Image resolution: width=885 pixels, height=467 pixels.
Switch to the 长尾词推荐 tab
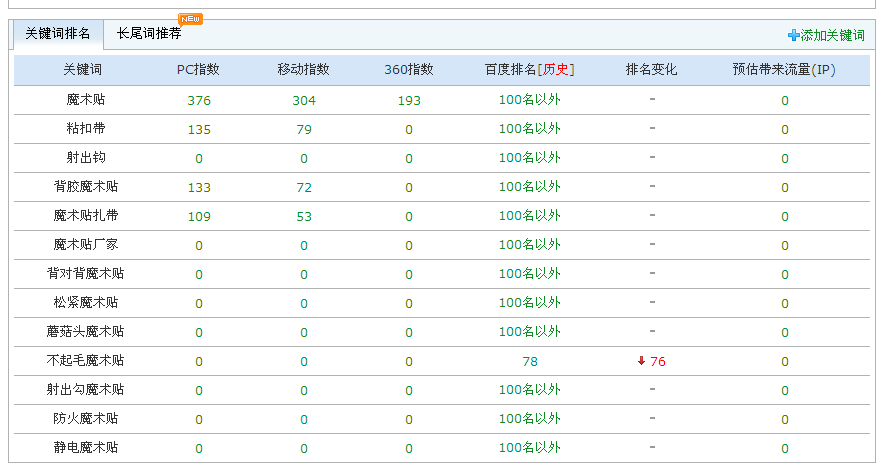(x=149, y=34)
